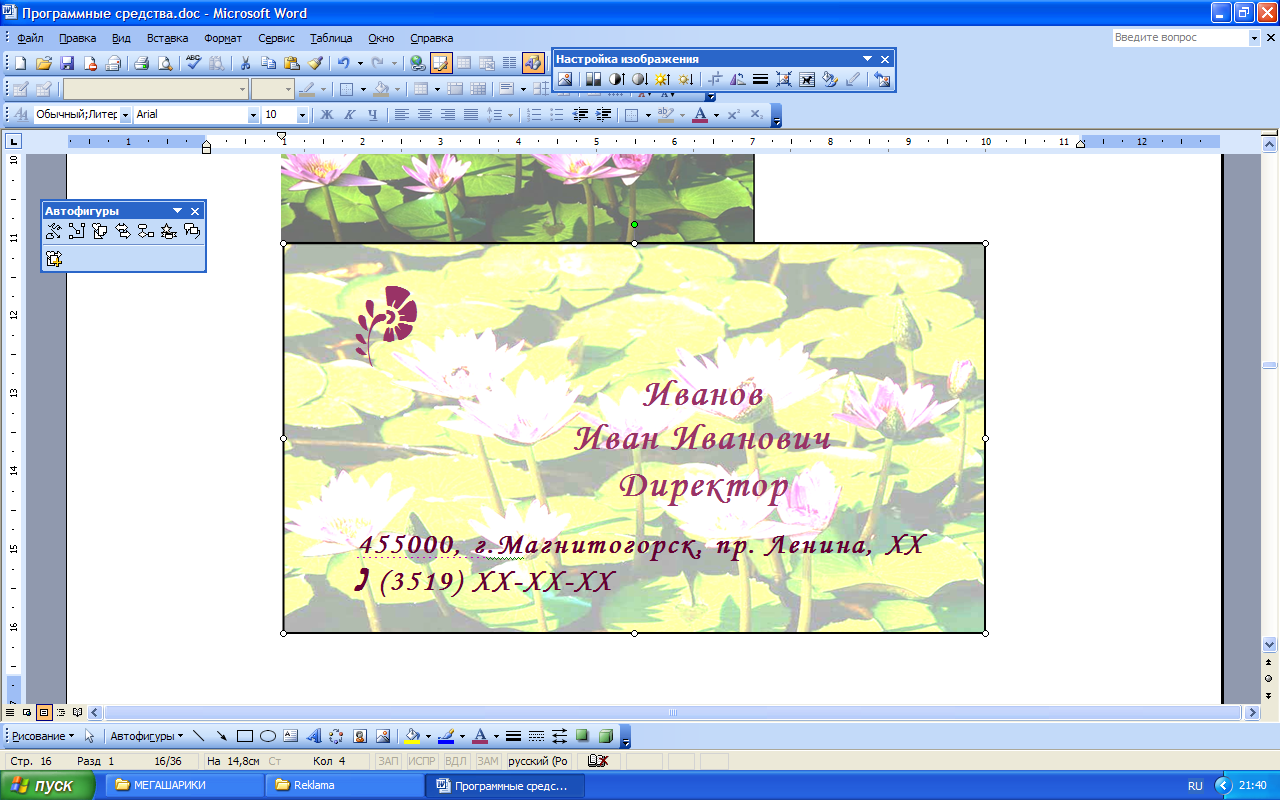
Task: Open the Format Picture dialog icon
Action: 830,79
